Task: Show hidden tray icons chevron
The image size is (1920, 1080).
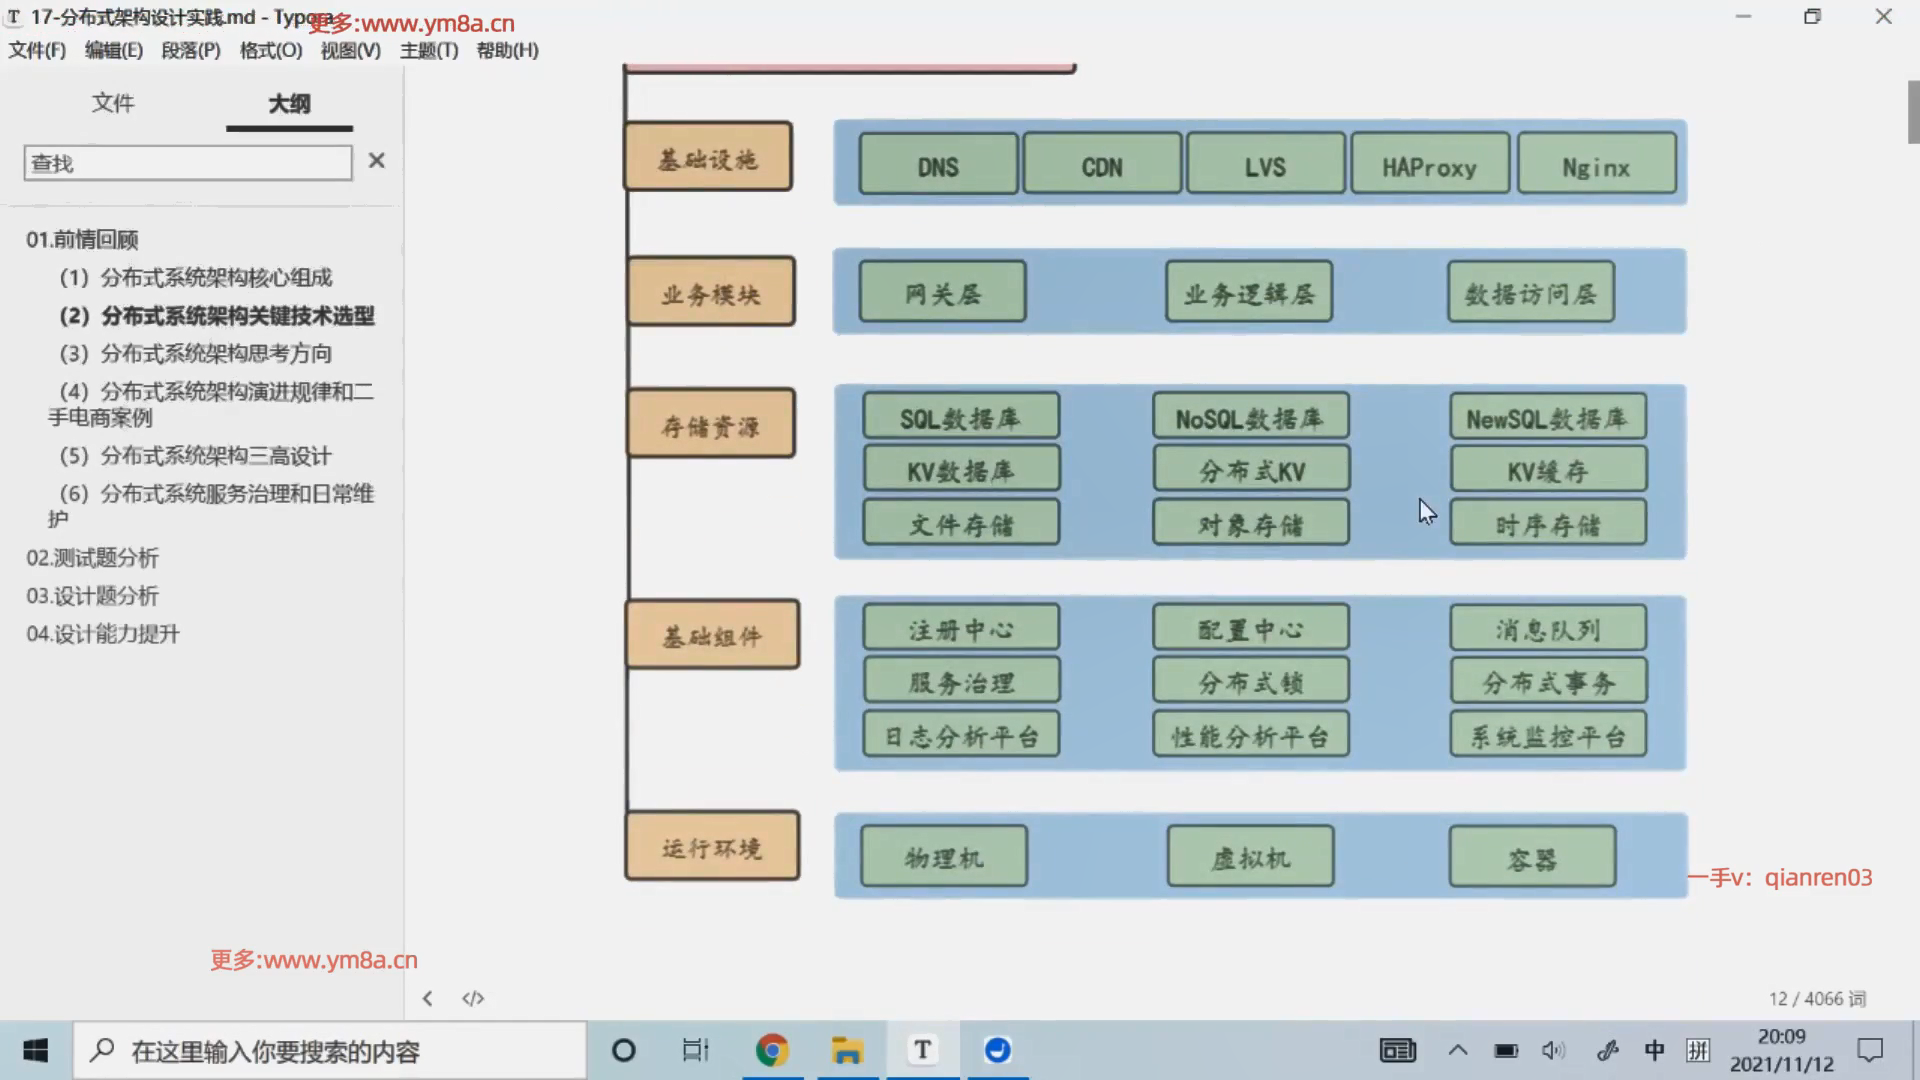Action: click(1458, 1050)
